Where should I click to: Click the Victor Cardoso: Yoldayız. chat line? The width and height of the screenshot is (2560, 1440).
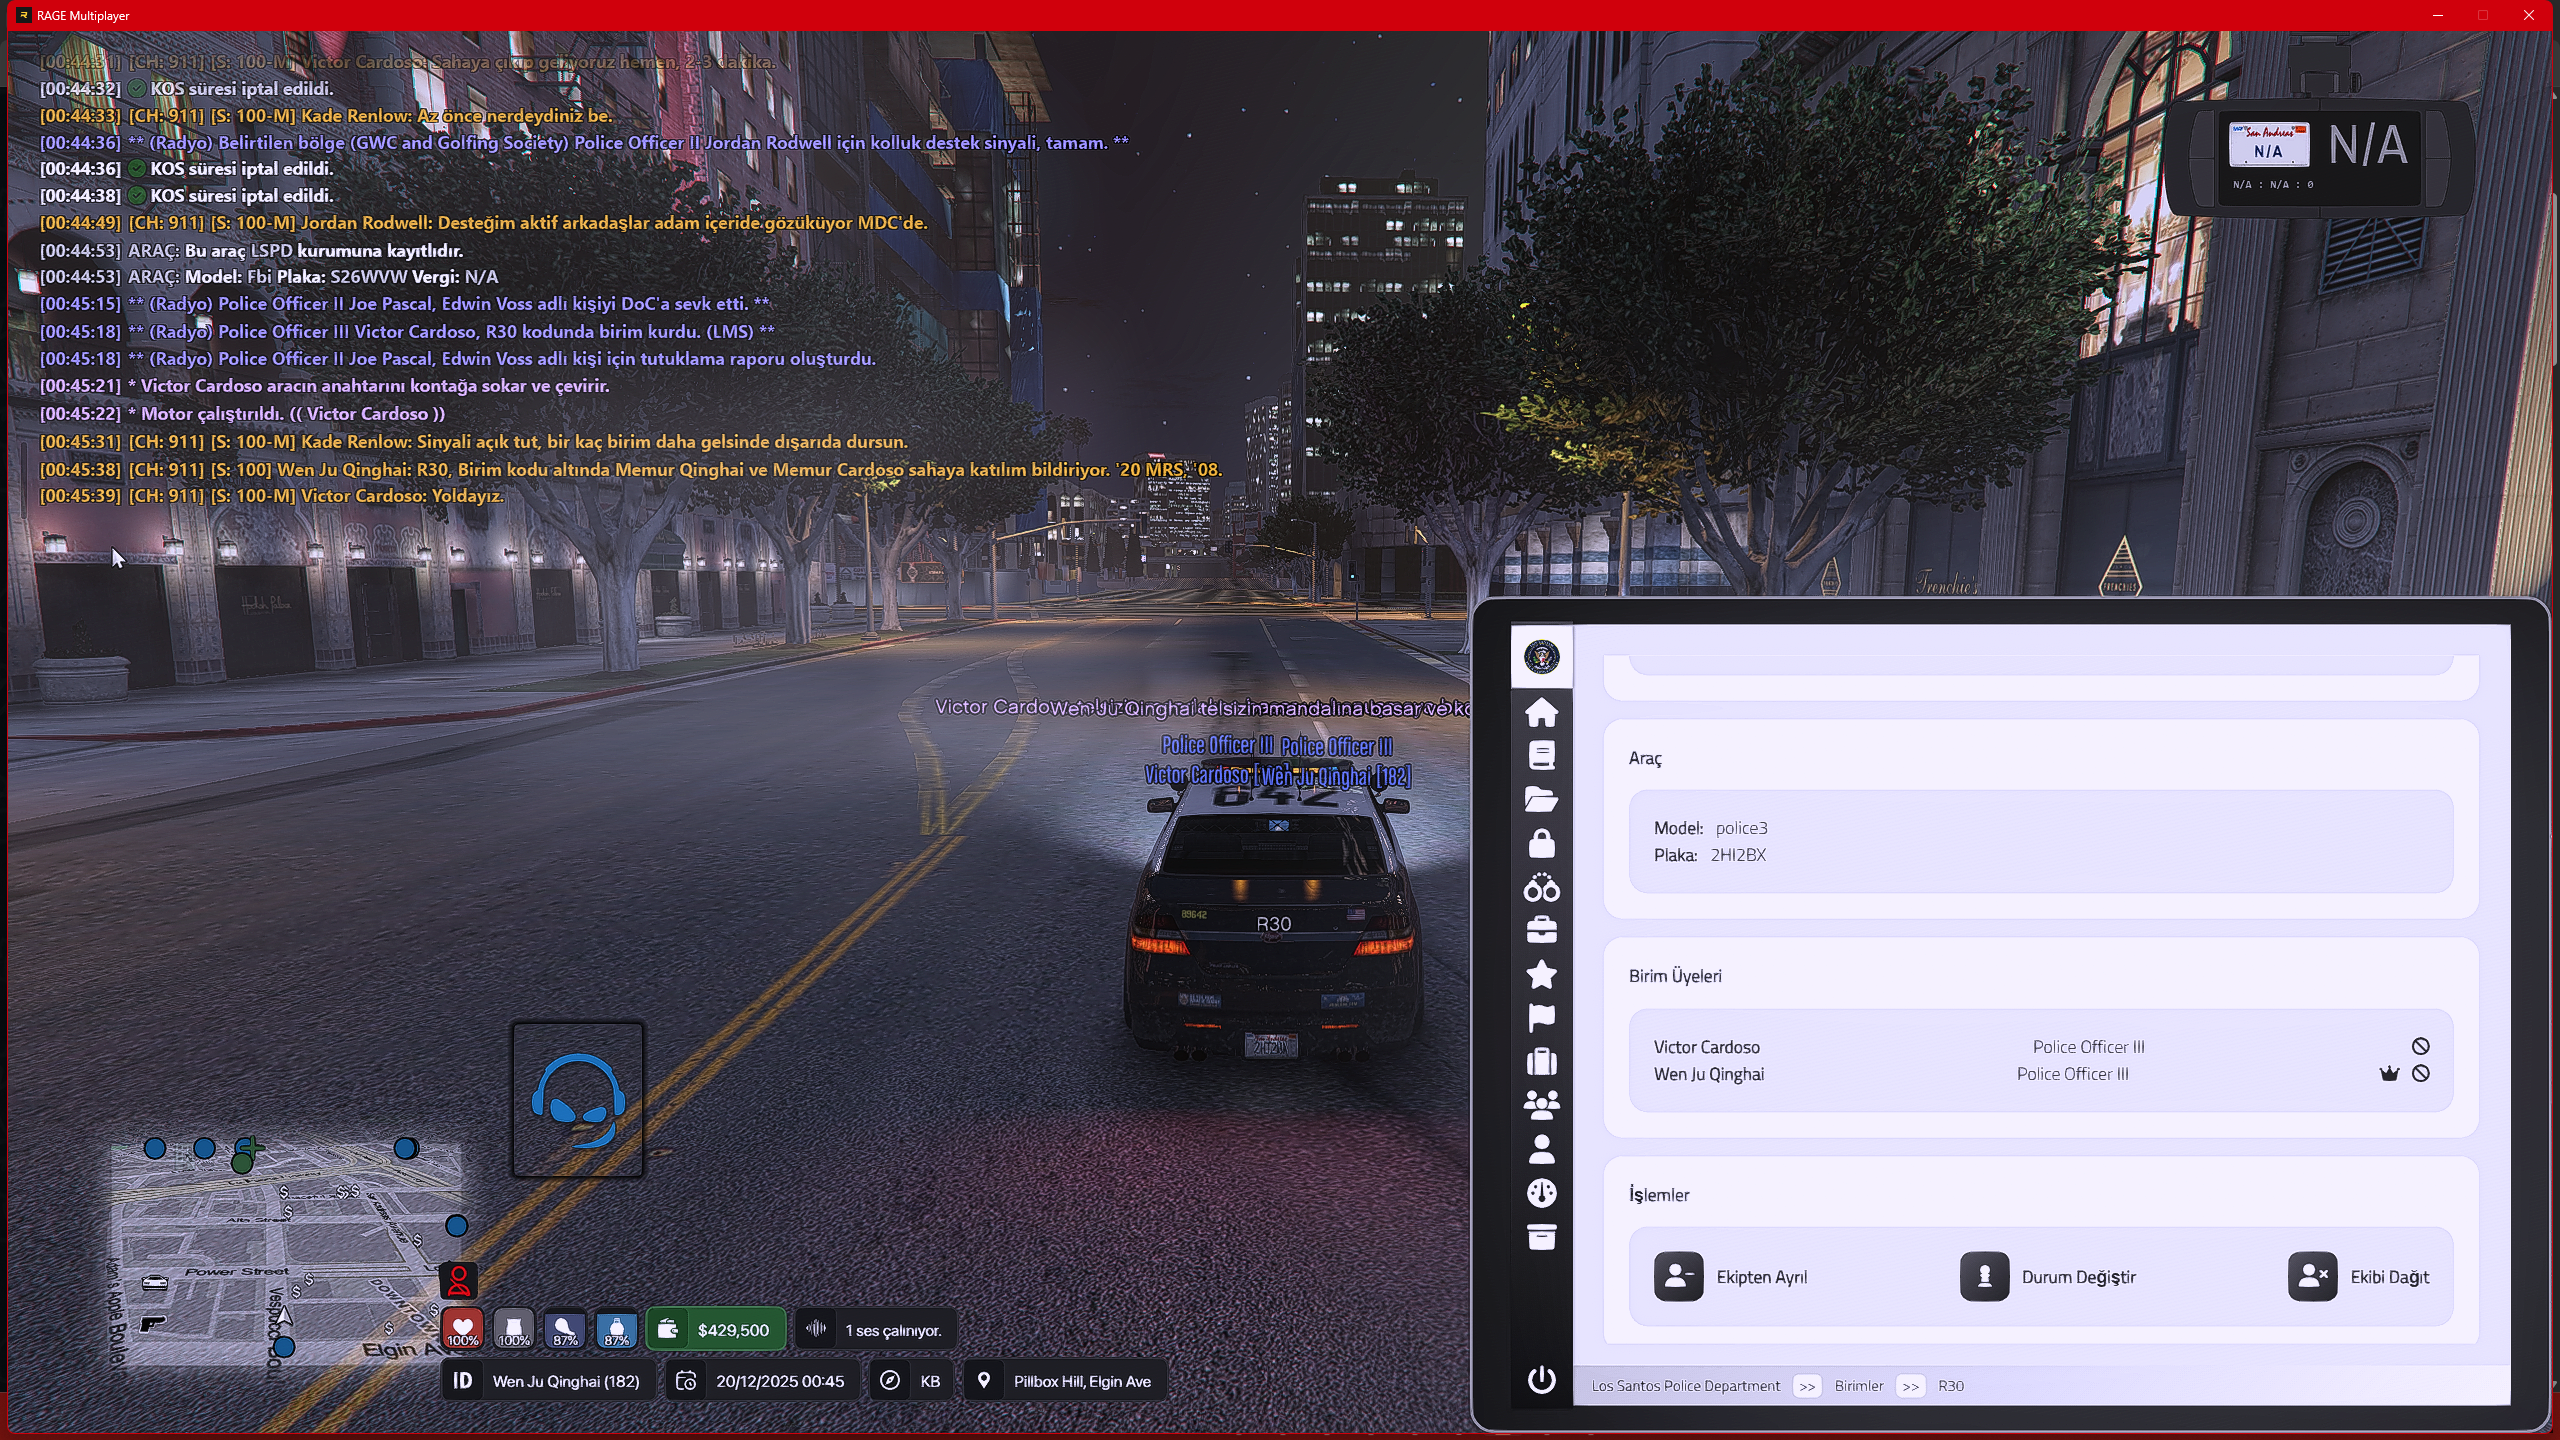pos(272,496)
